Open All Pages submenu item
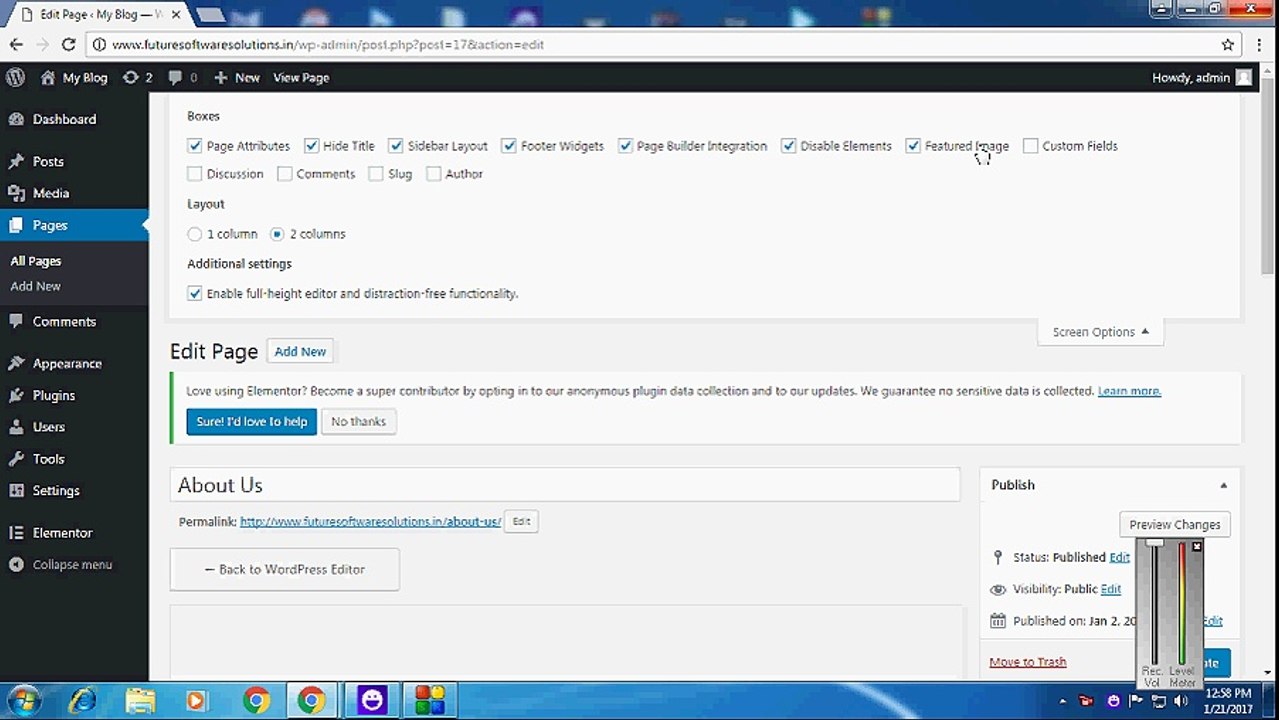Screen dimensions: 1279x720 [36, 261]
